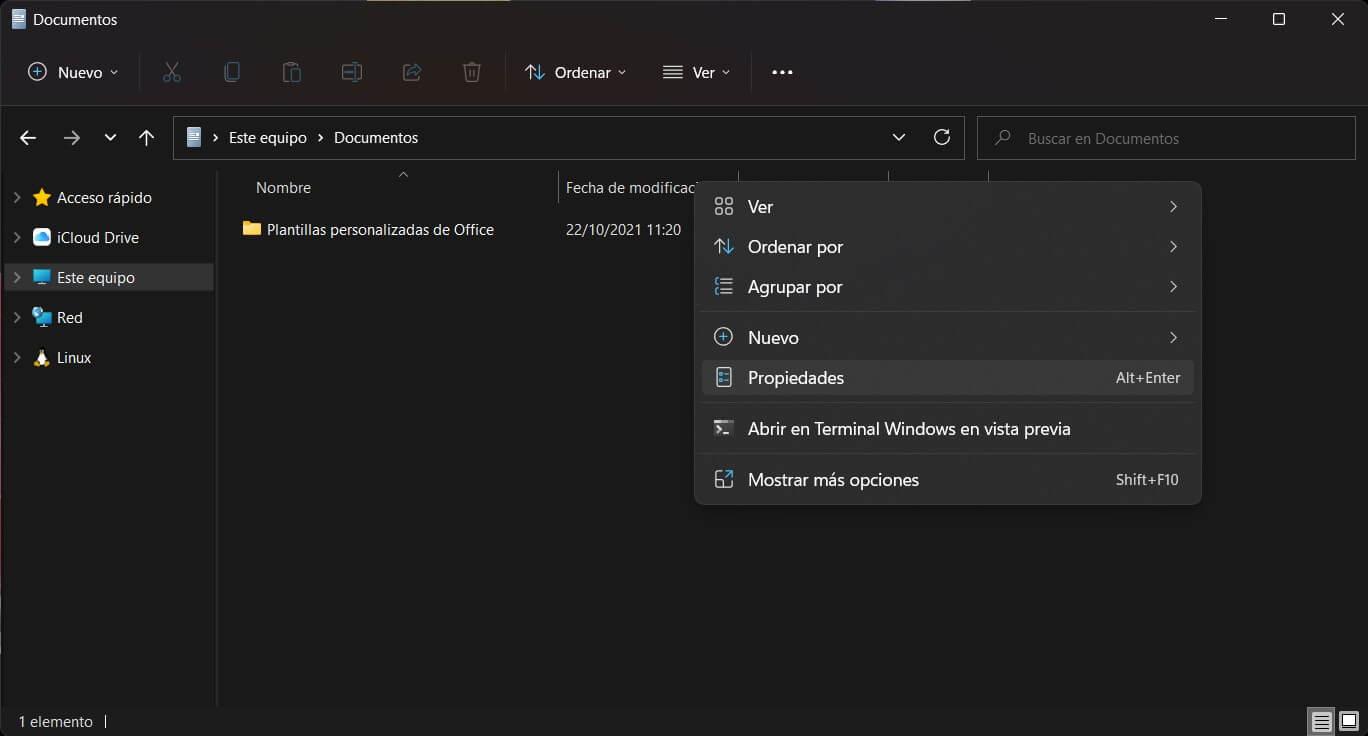Open the Plantillas personalizadas de Office folder

click(380, 229)
